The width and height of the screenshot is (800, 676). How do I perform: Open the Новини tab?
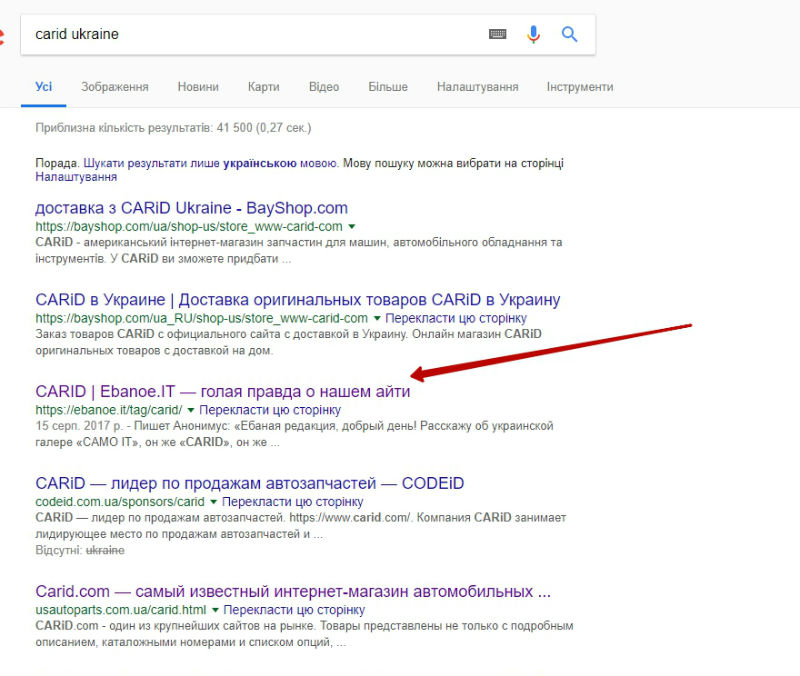pyautogui.click(x=198, y=87)
